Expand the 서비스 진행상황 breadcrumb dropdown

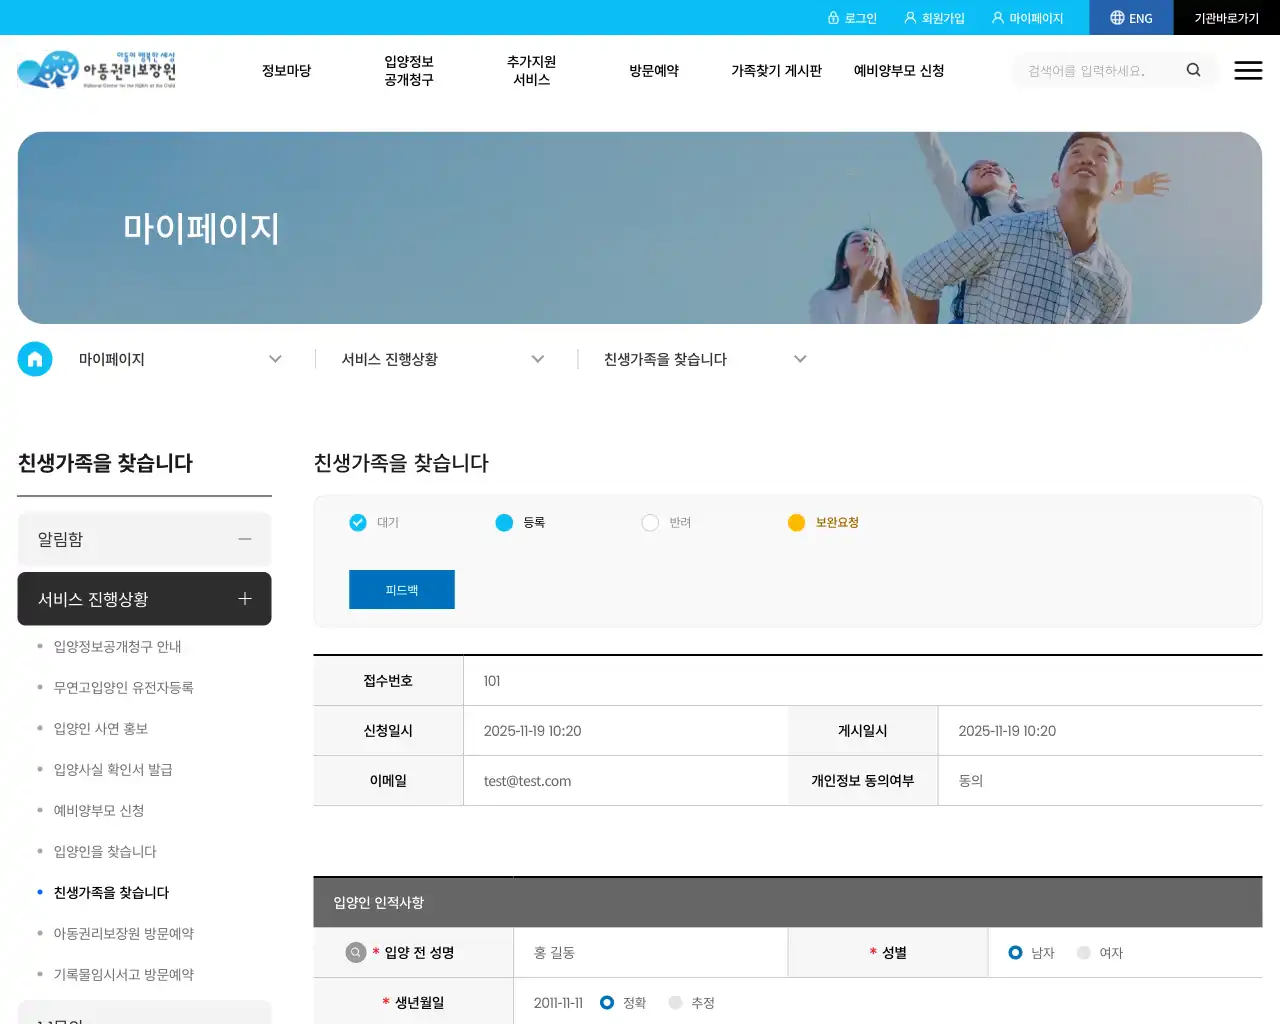click(538, 359)
